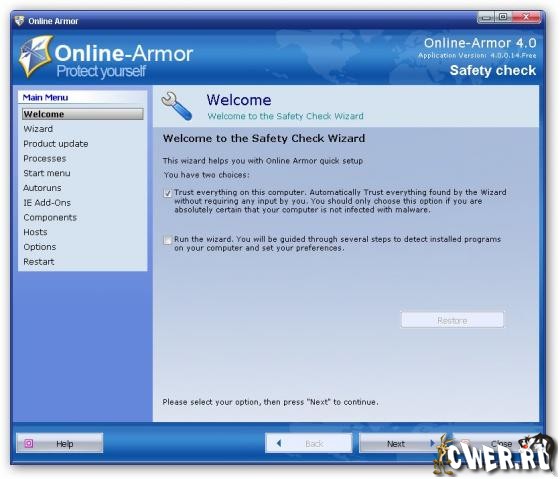Open Options from the sidebar

pyautogui.click(x=40, y=247)
